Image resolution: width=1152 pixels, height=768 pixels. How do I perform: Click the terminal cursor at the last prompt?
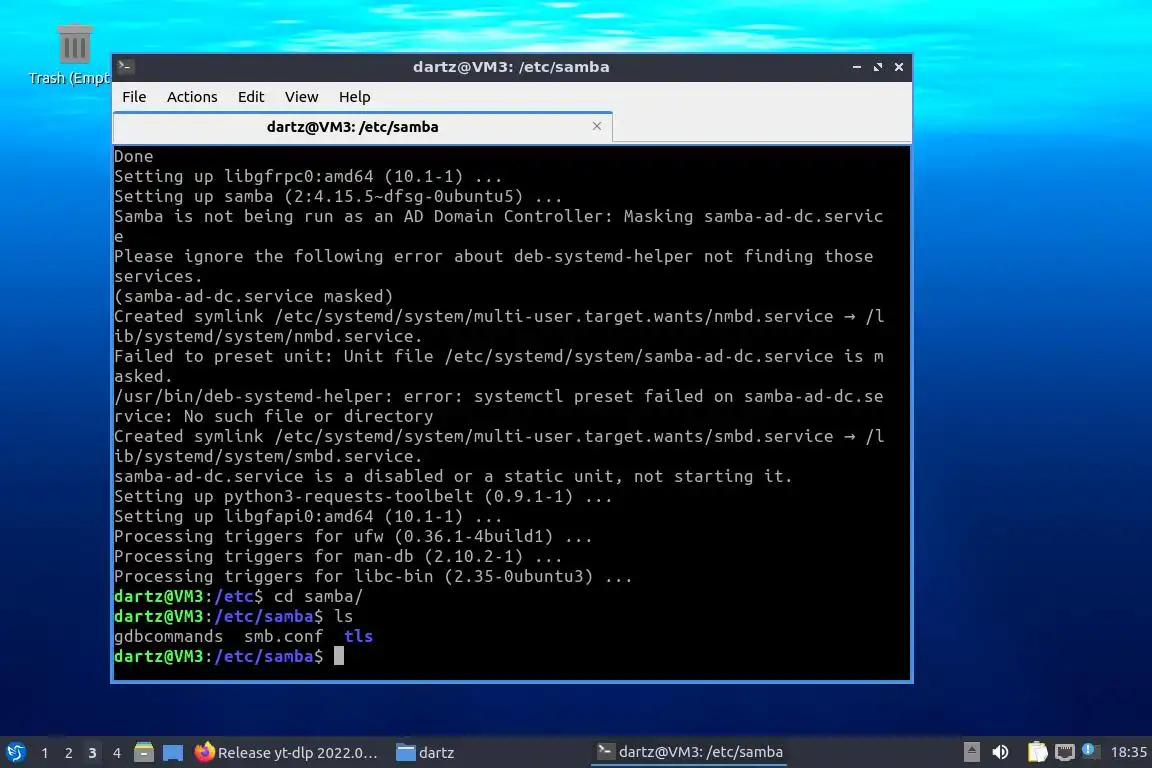[x=339, y=656]
